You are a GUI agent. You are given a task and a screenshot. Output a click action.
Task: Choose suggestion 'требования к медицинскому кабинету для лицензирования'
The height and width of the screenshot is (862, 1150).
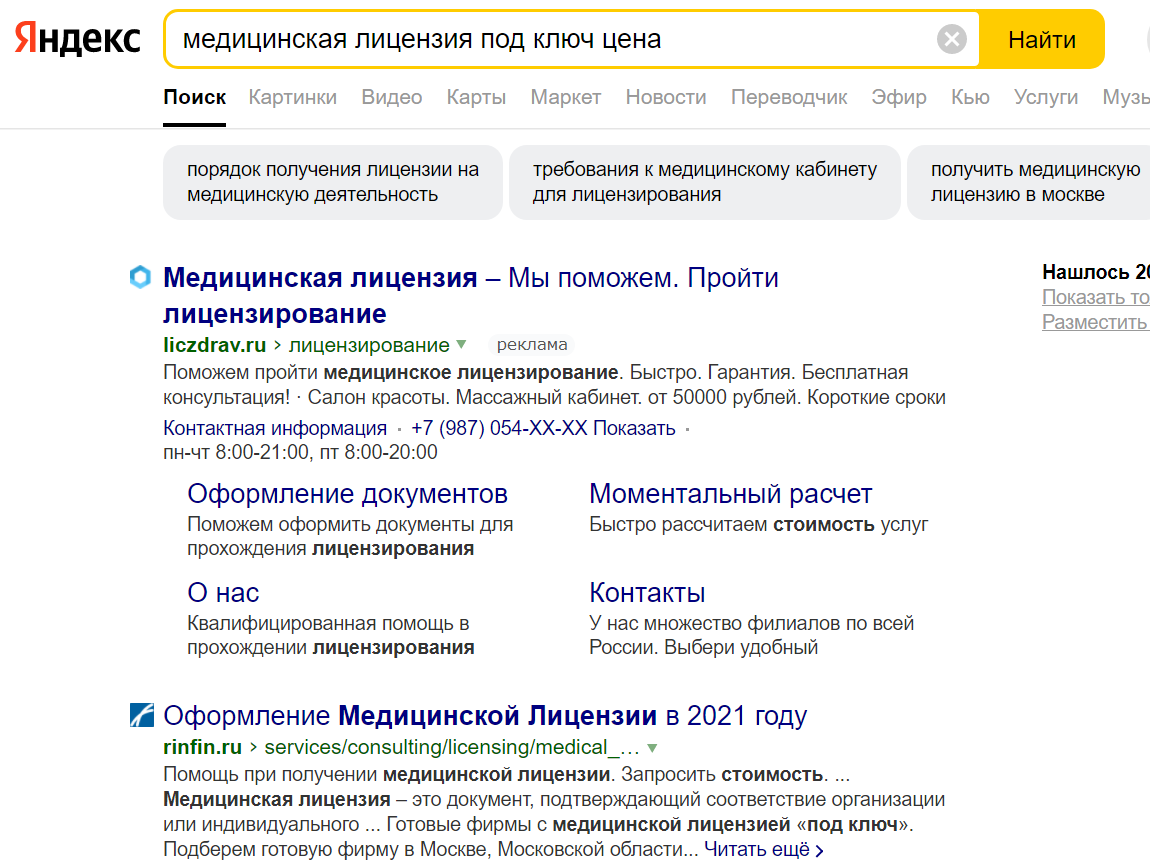coord(704,182)
